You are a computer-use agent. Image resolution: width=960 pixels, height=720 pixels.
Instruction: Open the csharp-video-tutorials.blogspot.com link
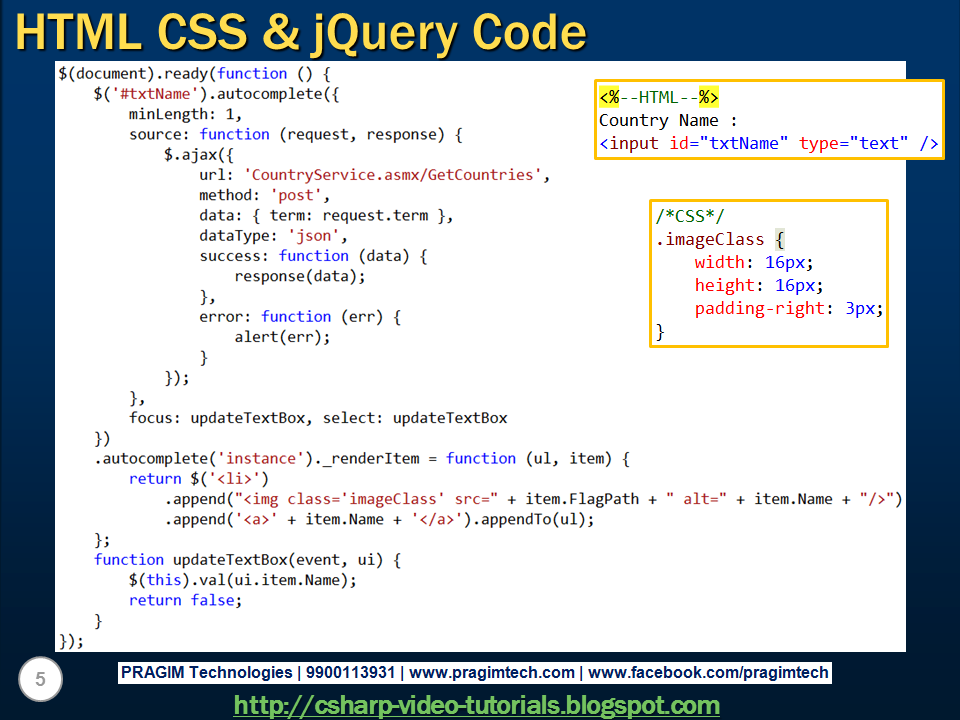tap(476, 705)
